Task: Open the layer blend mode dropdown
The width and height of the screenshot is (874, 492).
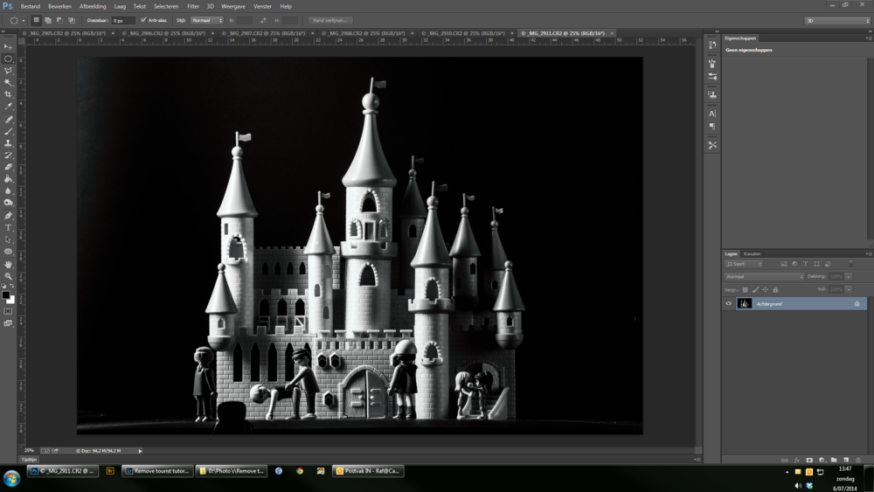Action: click(764, 276)
